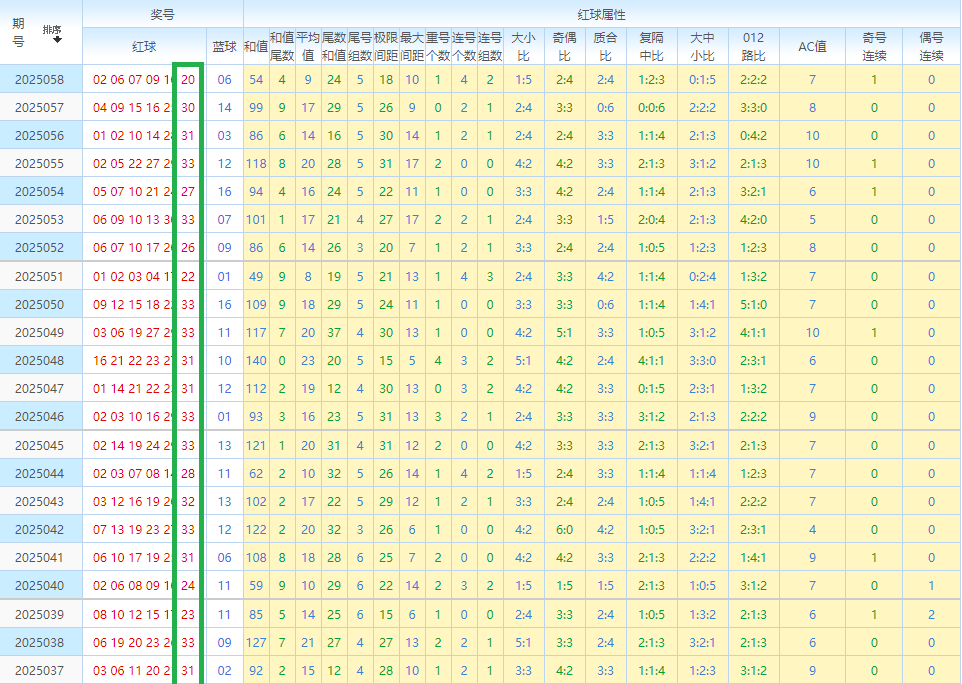
Task: Select the 红球 column header
Action: 144,46
